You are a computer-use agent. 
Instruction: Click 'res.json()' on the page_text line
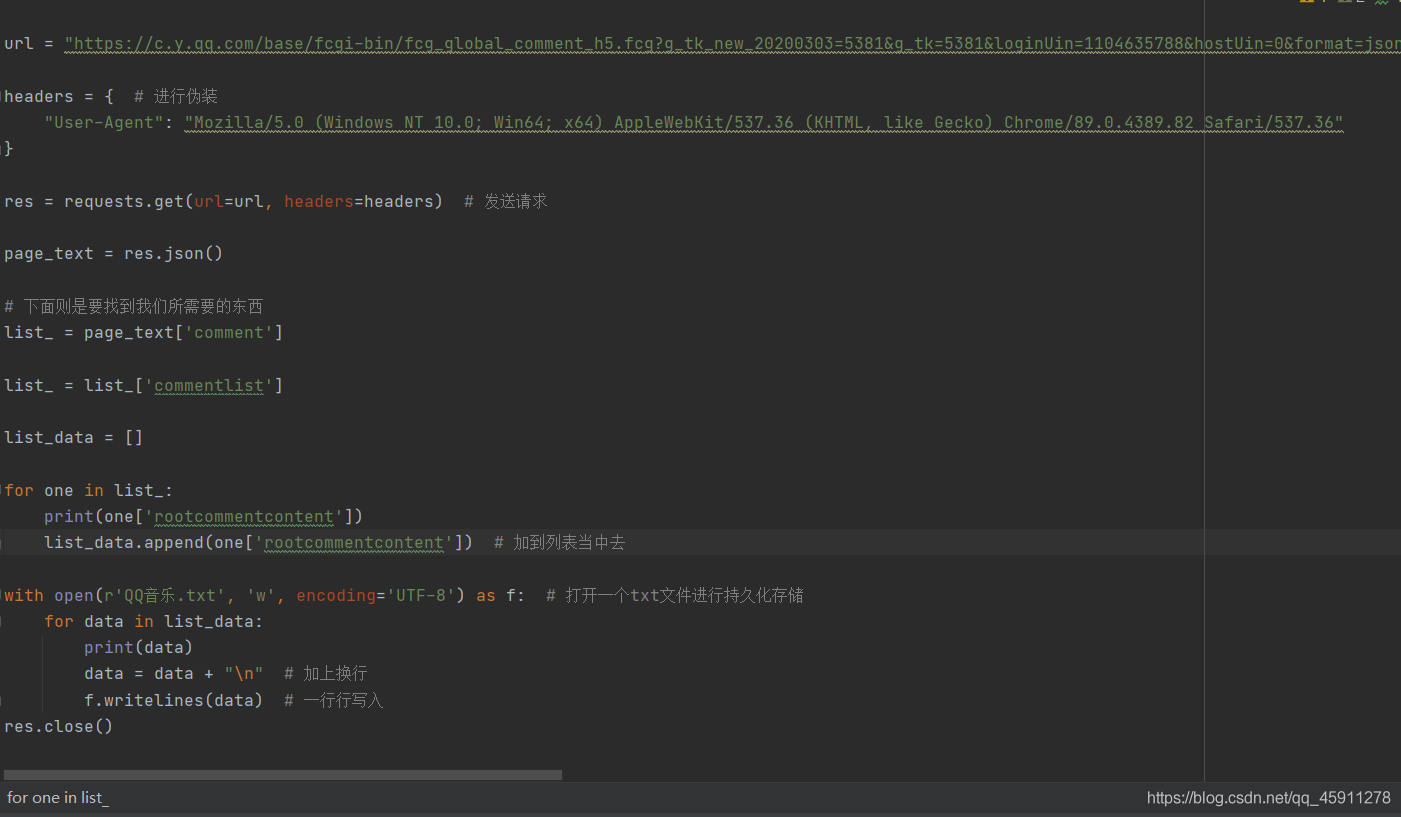click(x=173, y=254)
